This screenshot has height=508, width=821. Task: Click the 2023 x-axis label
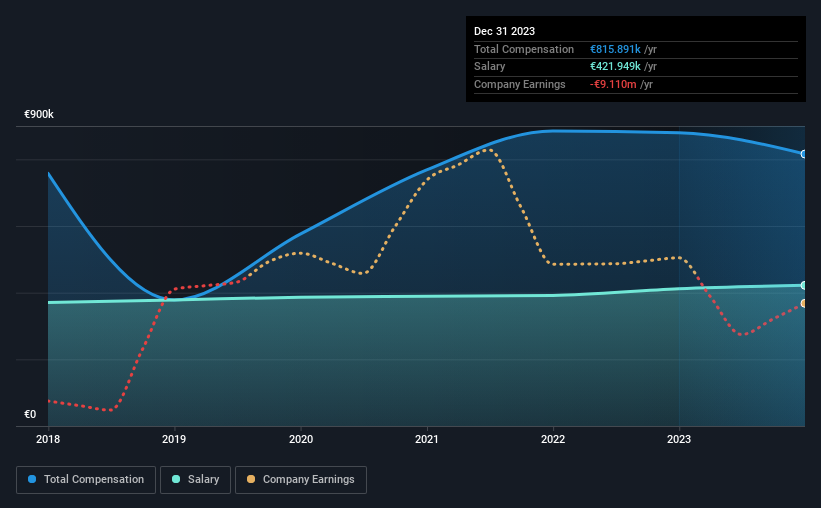click(x=679, y=439)
